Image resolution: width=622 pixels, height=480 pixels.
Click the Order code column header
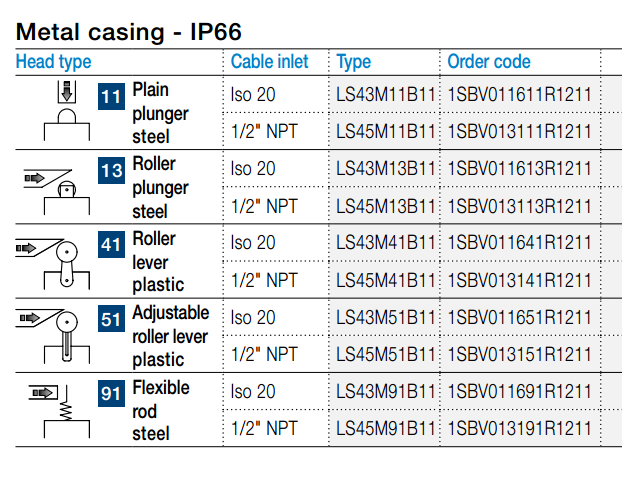pos(489,61)
